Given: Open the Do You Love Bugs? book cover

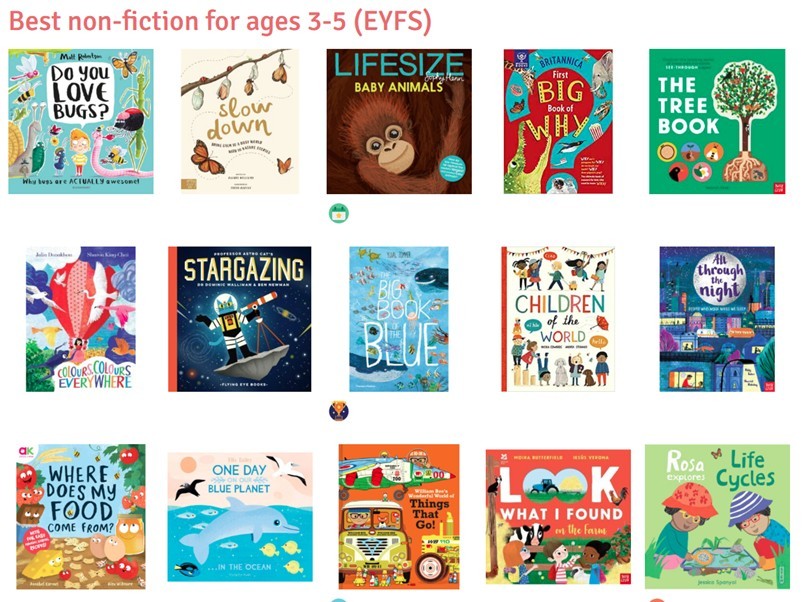Looking at the screenshot, I should click(x=81, y=122).
